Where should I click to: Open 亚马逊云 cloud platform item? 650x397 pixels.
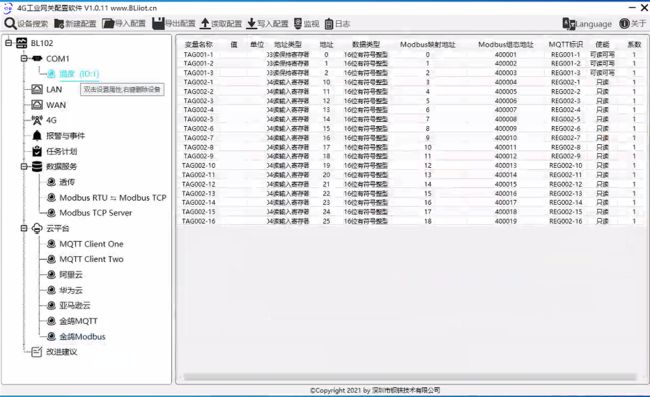[75, 305]
